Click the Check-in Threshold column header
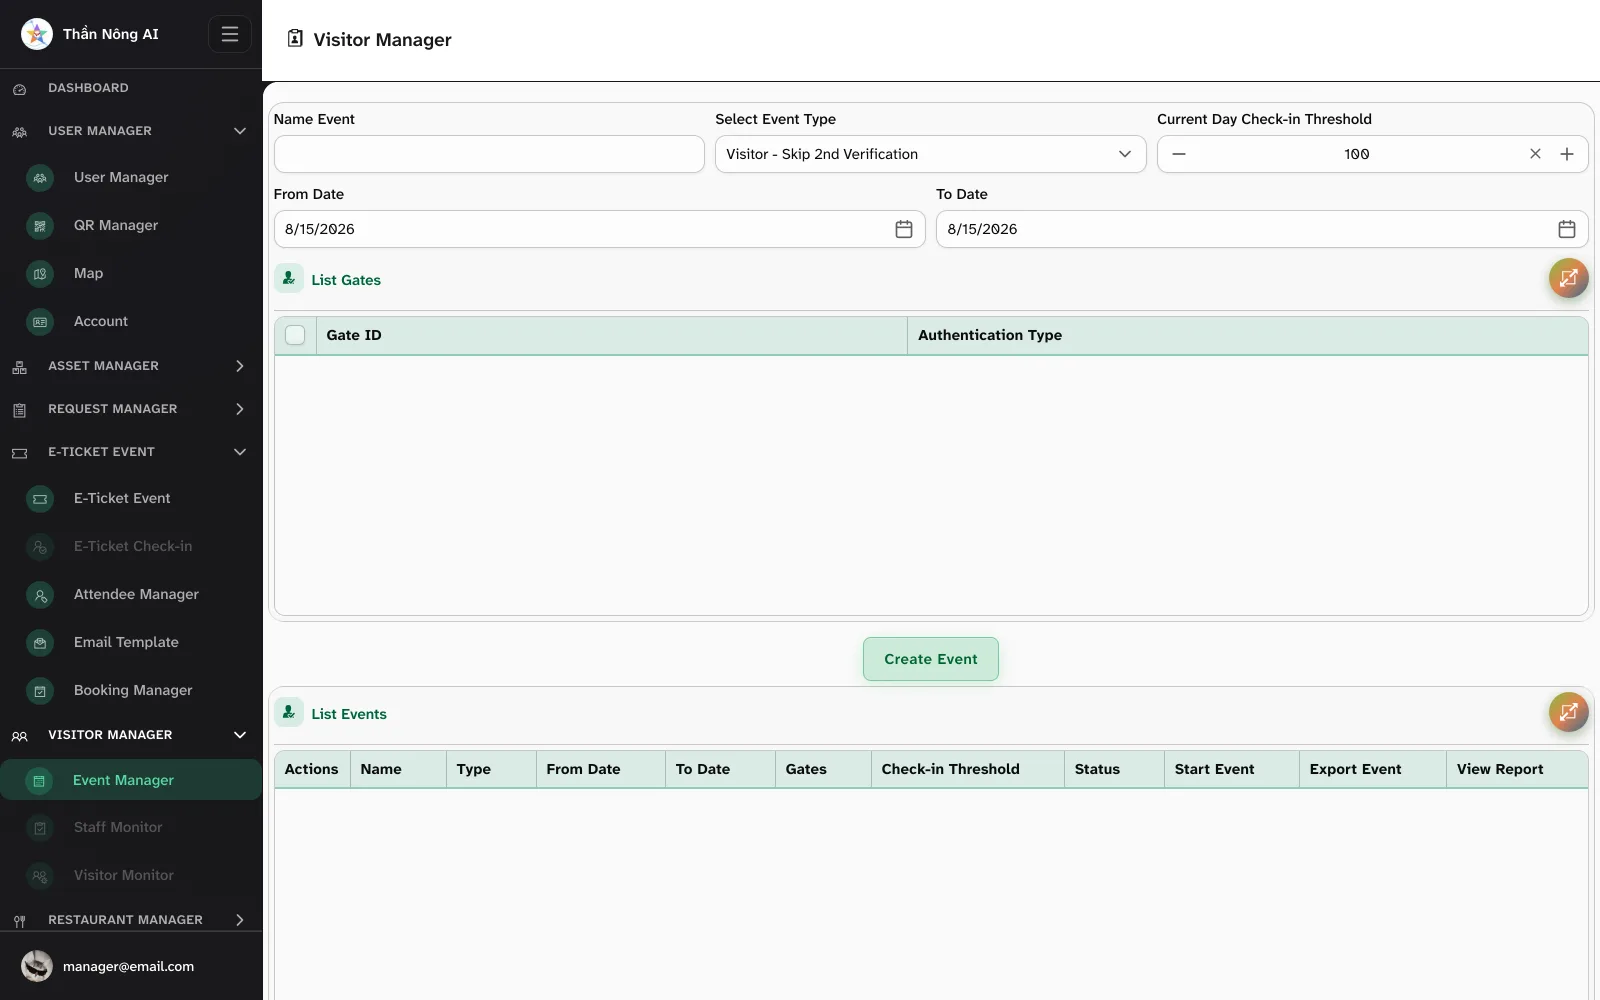1600x1000 pixels. pos(968,769)
